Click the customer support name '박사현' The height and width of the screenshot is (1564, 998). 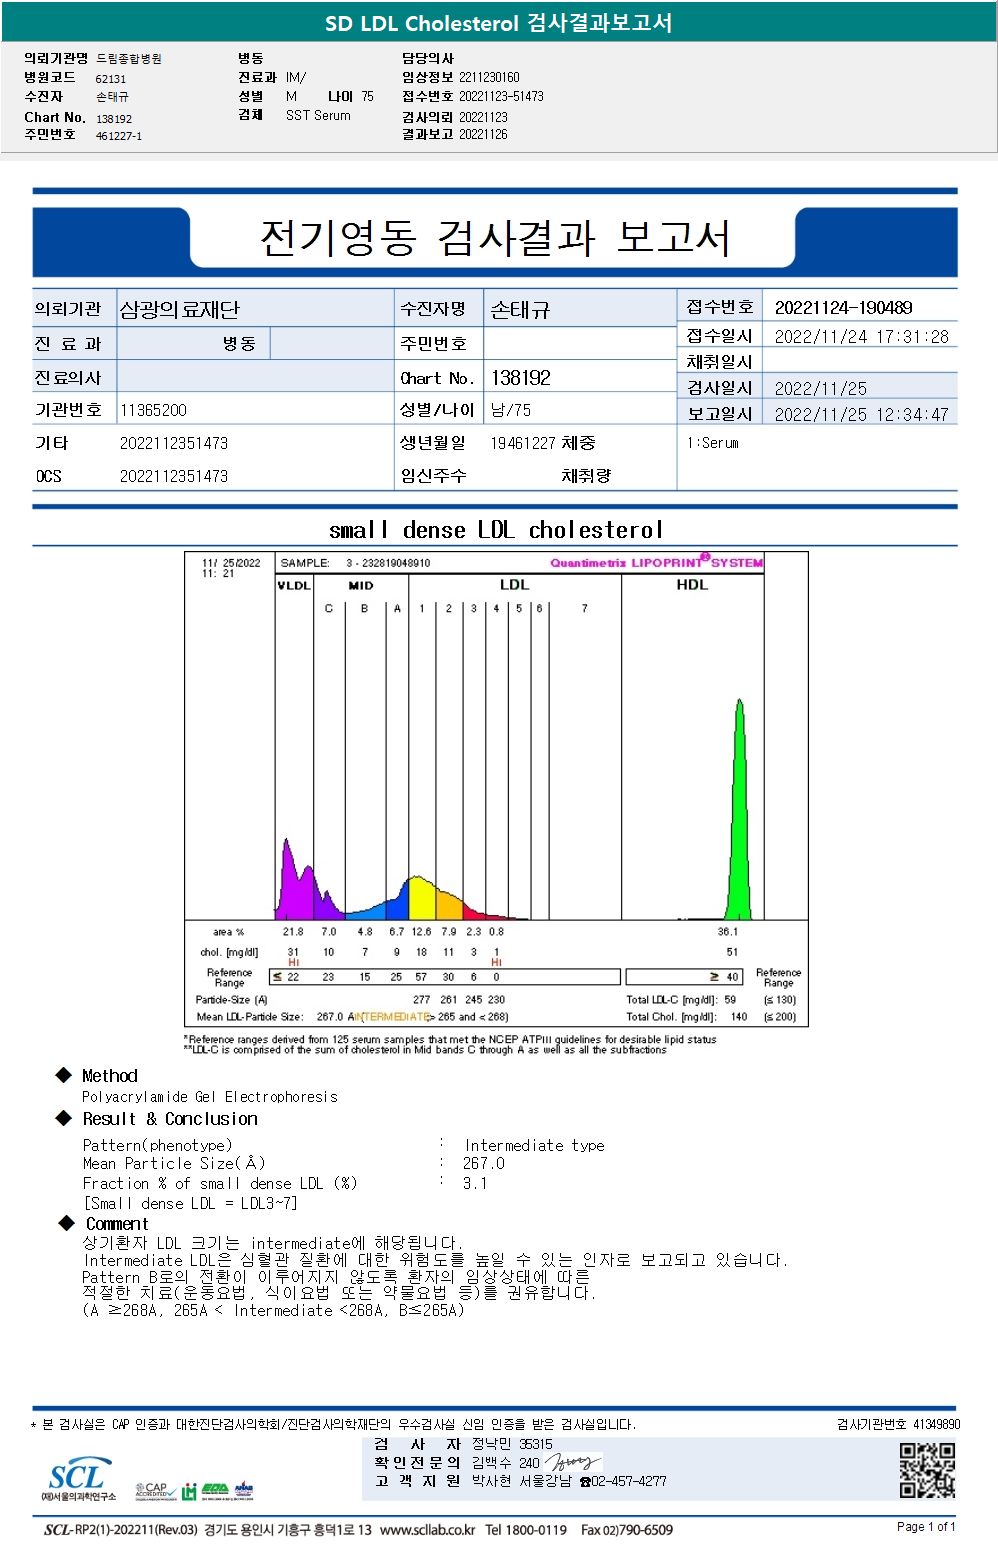click(492, 1481)
